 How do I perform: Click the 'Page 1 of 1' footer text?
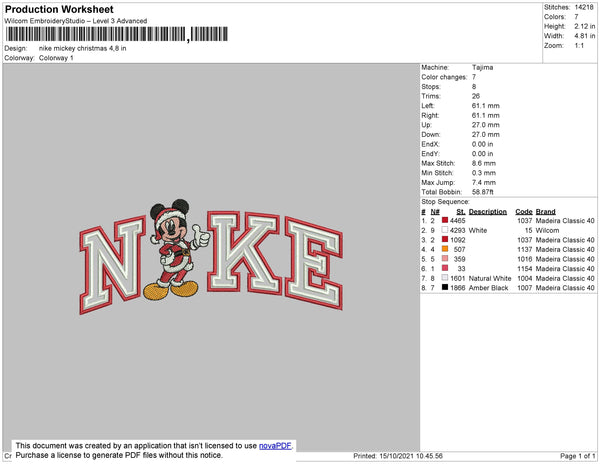coord(577,456)
